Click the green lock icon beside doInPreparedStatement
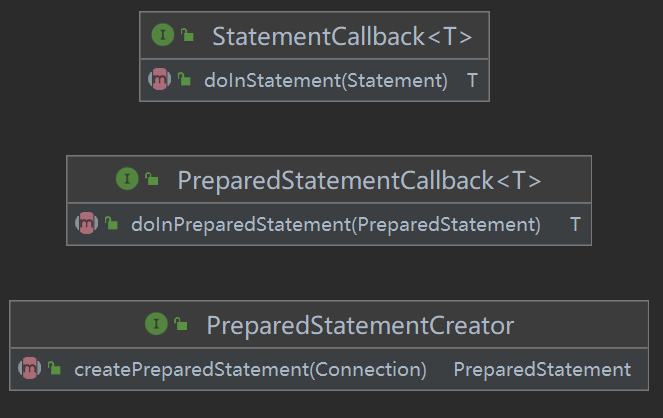Viewport: 663px width, 418px height. pos(112,225)
